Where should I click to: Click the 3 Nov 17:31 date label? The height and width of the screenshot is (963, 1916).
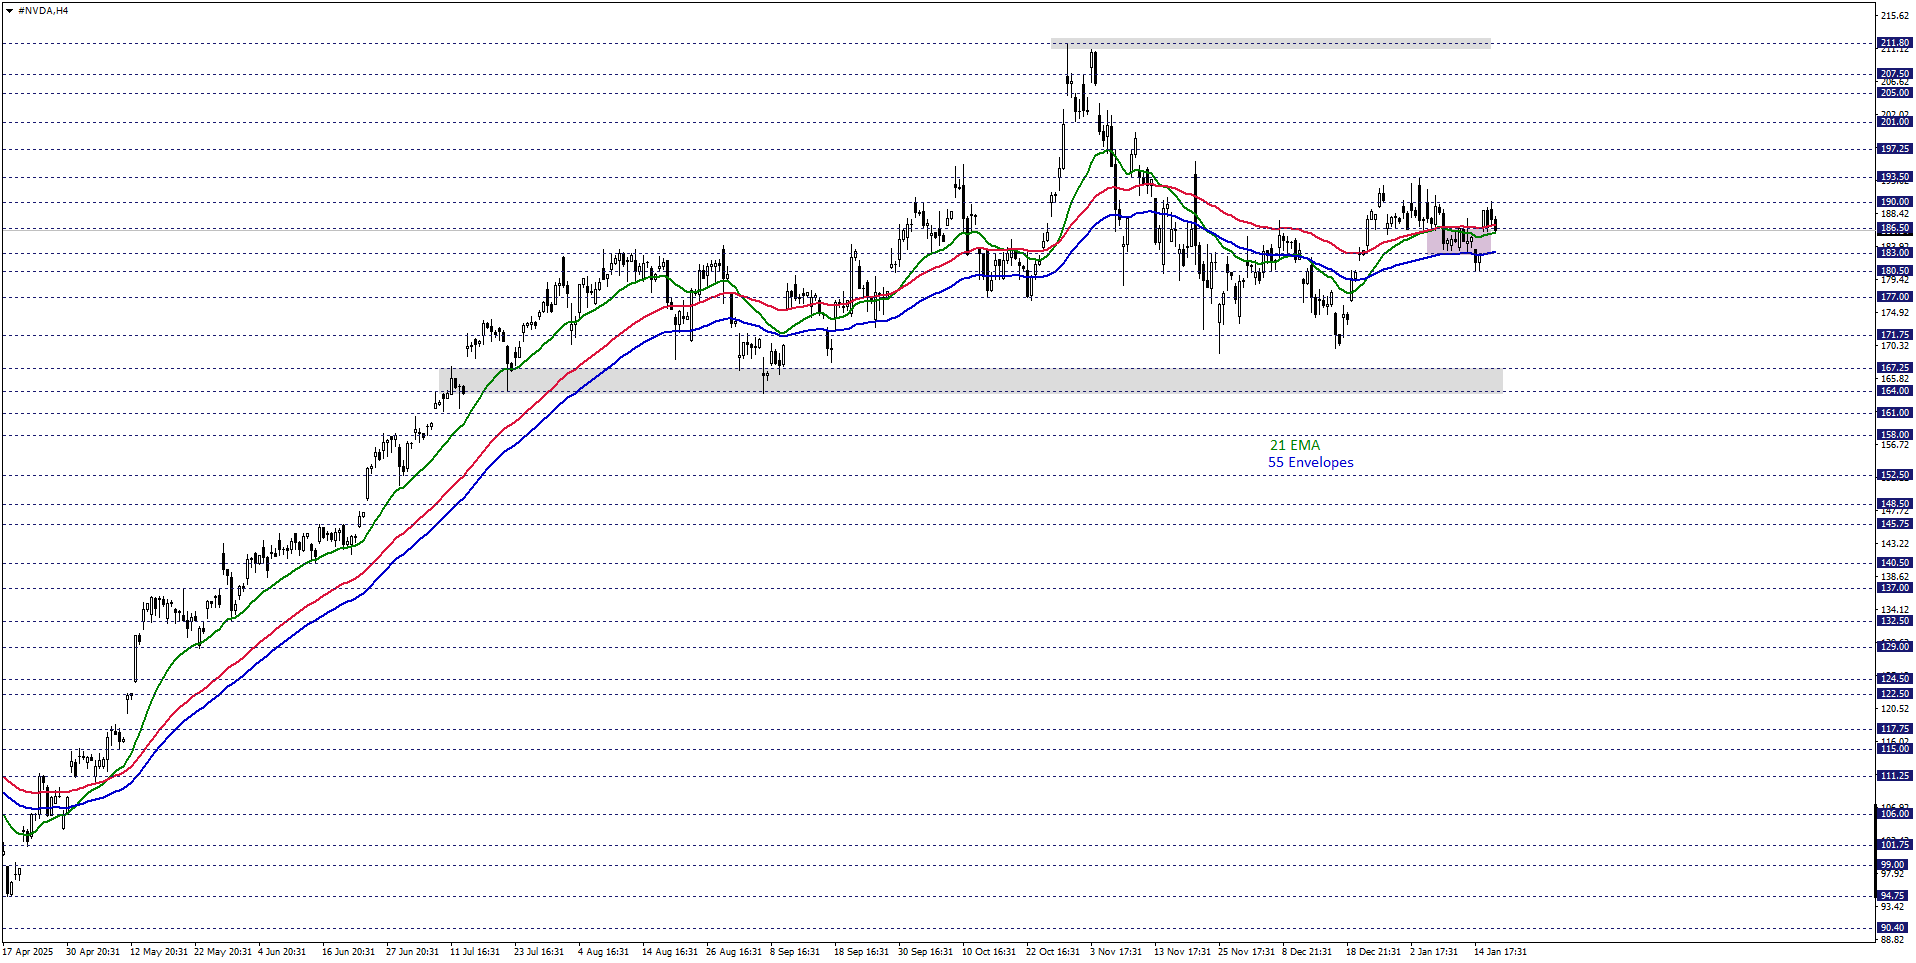[x=1115, y=952]
